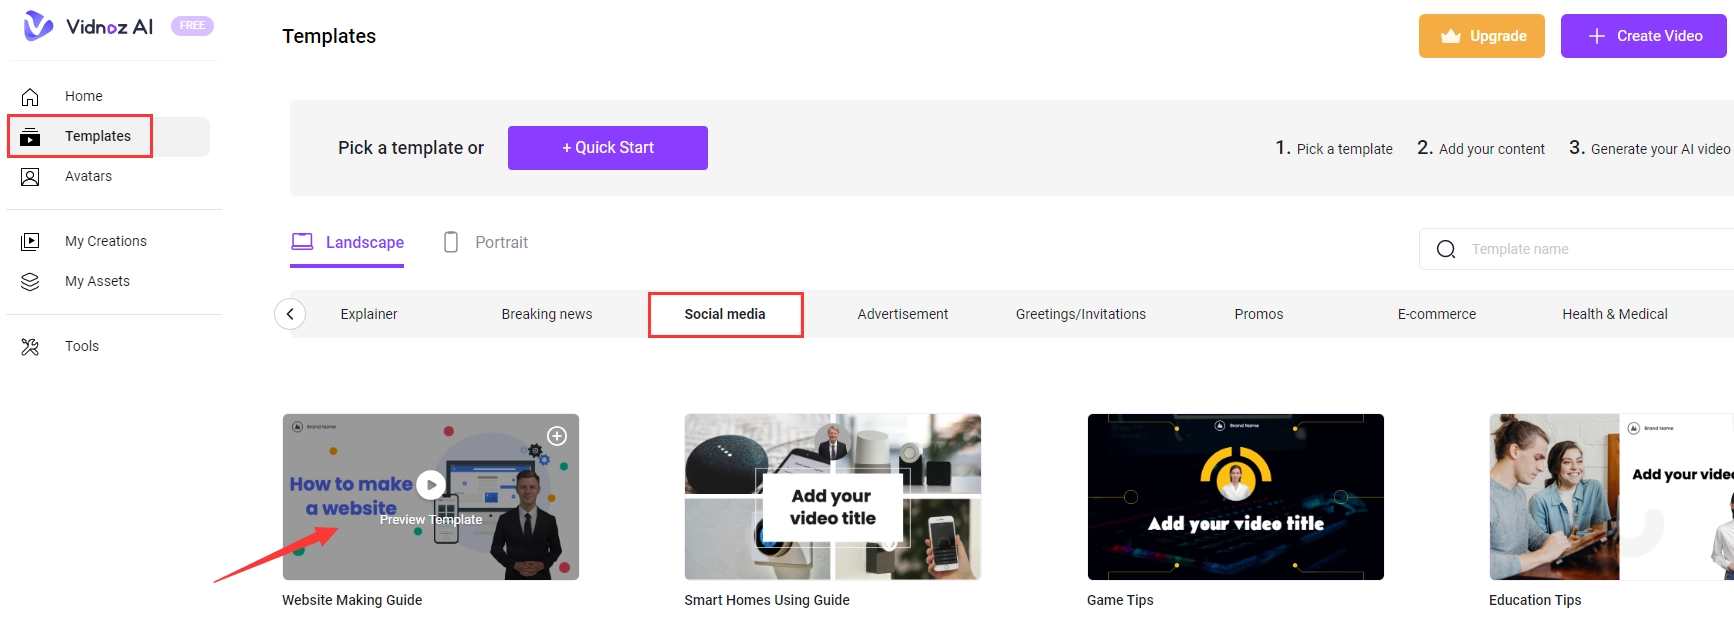The height and width of the screenshot is (624, 1734).
Task: Click the Quick Start button
Action: 607,148
